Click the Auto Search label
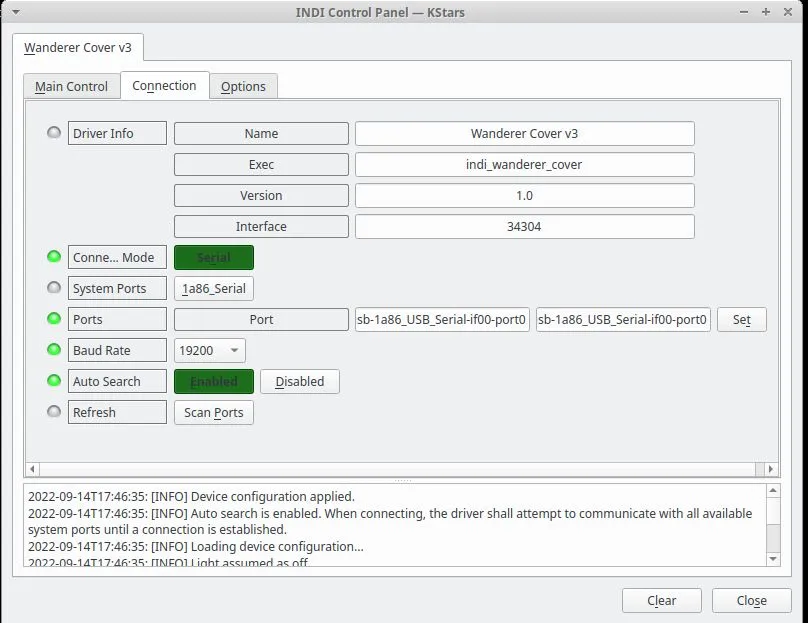The height and width of the screenshot is (623, 808). (117, 381)
